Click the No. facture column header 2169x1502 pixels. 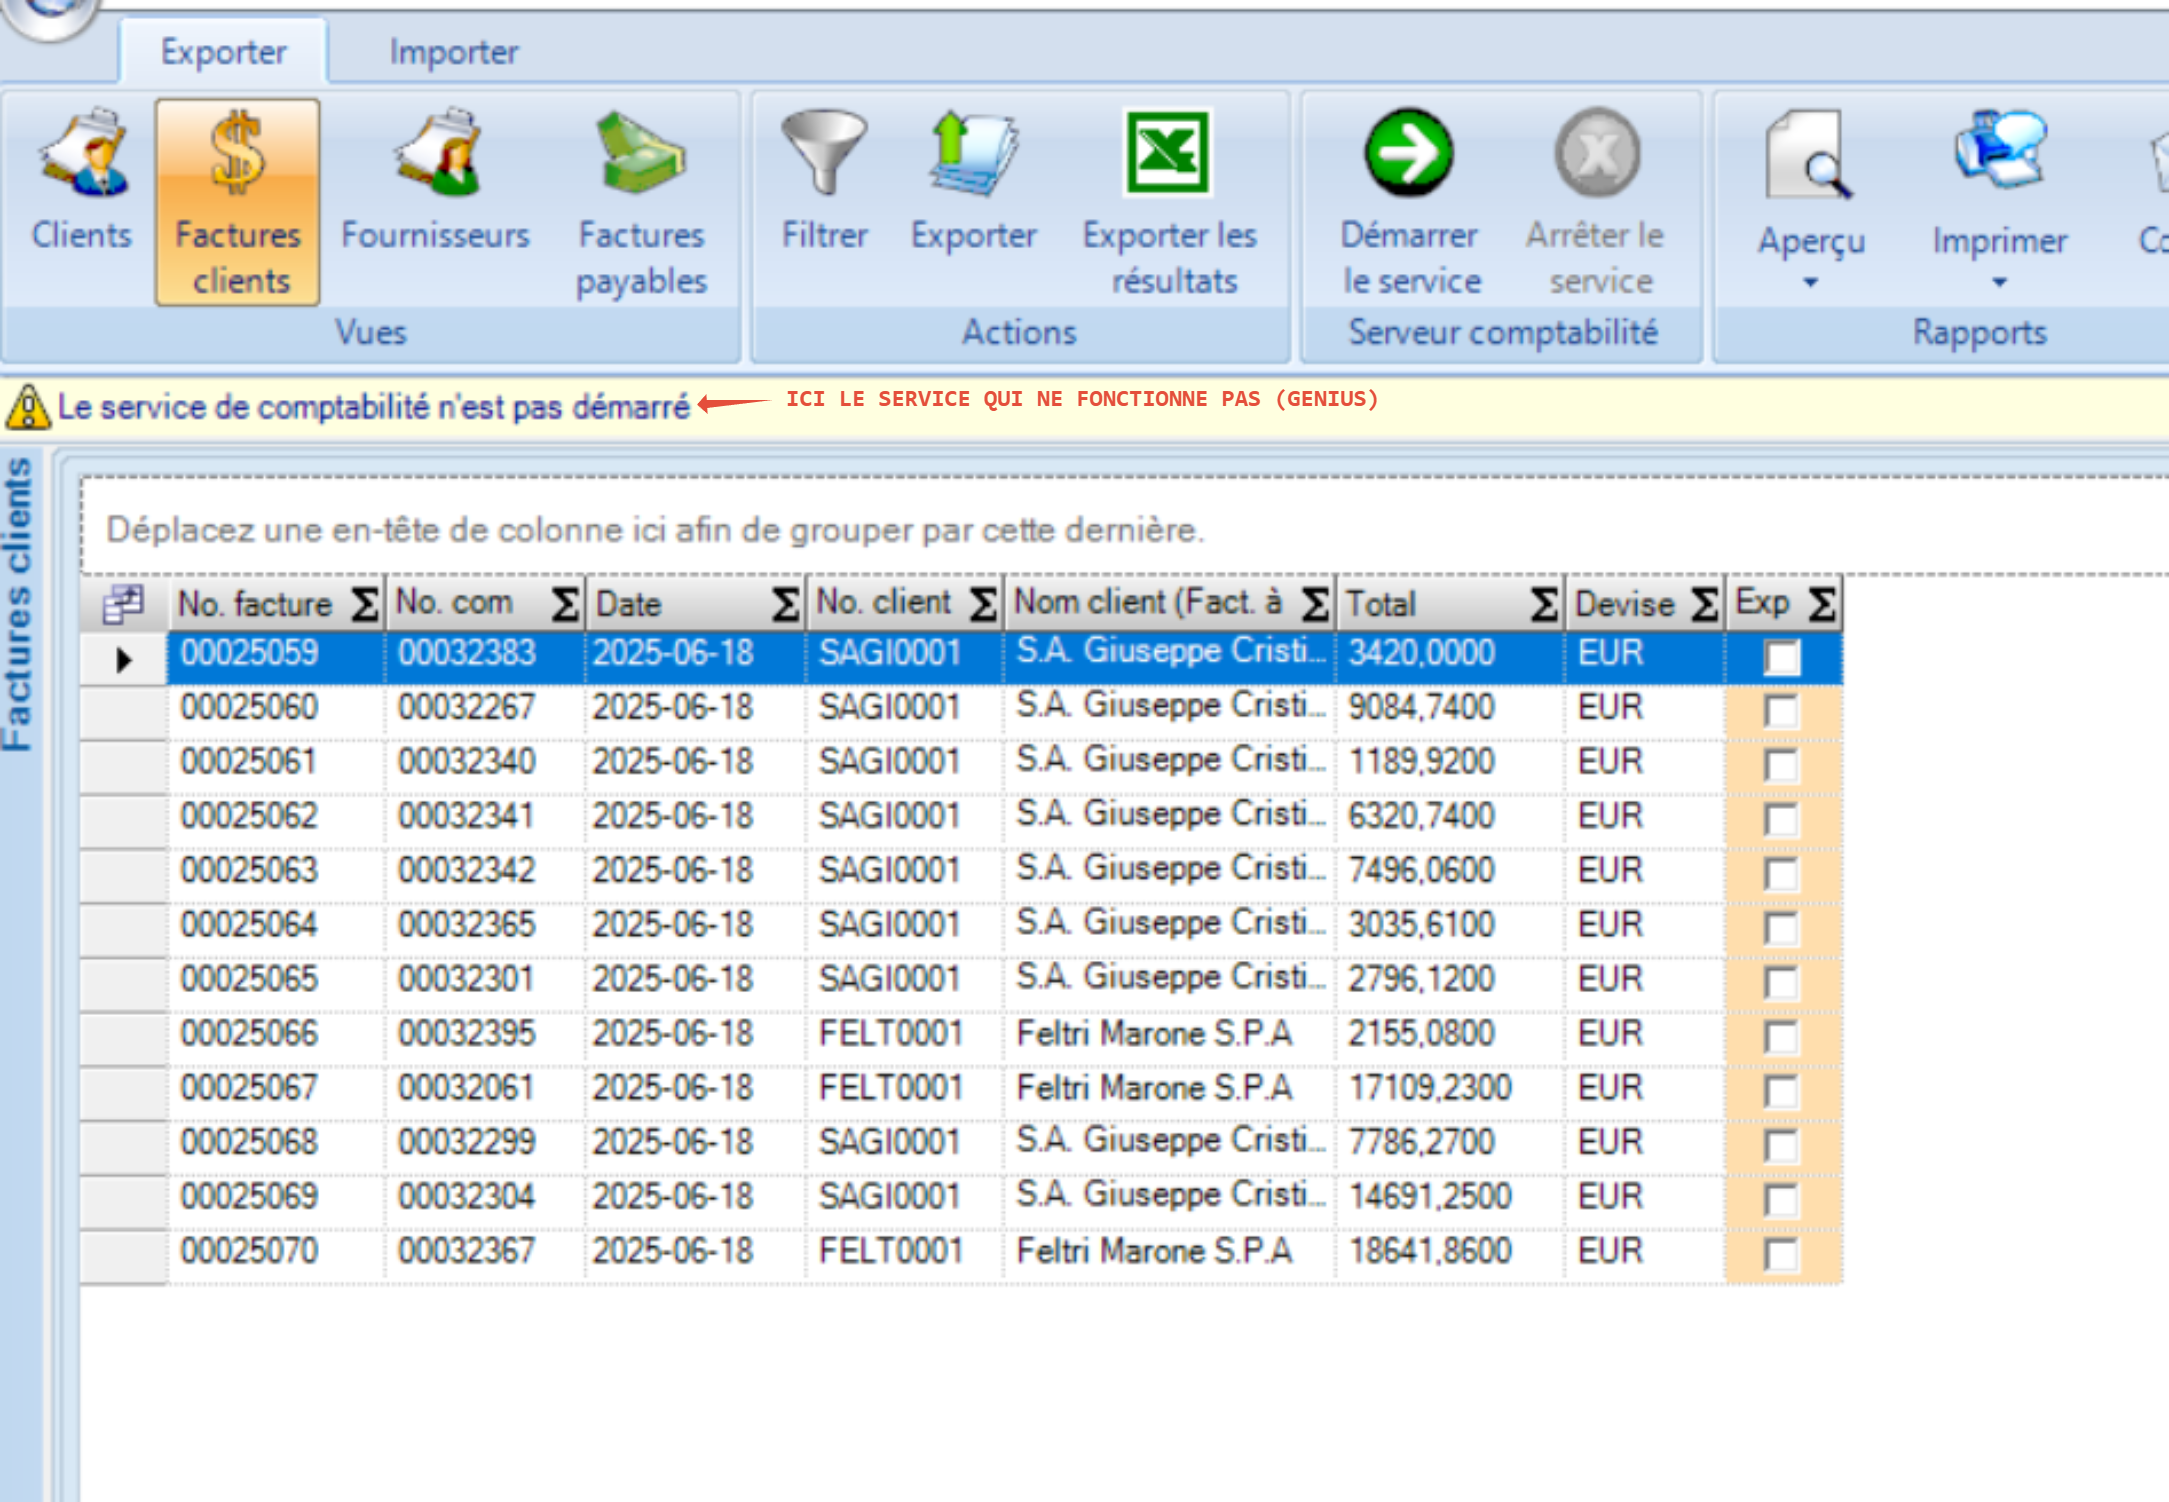tap(255, 604)
